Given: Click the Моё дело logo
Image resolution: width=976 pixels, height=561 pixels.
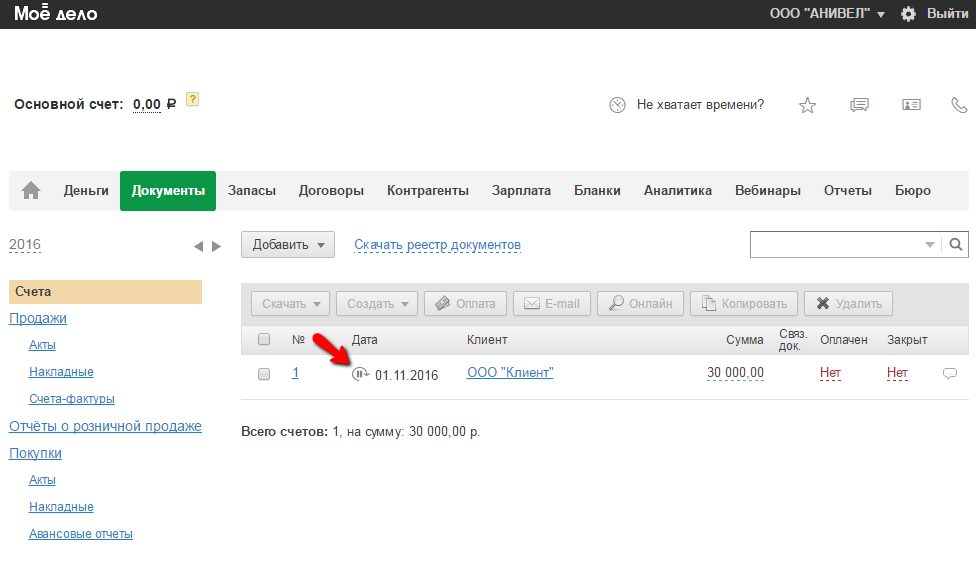Looking at the screenshot, I should [55, 13].
